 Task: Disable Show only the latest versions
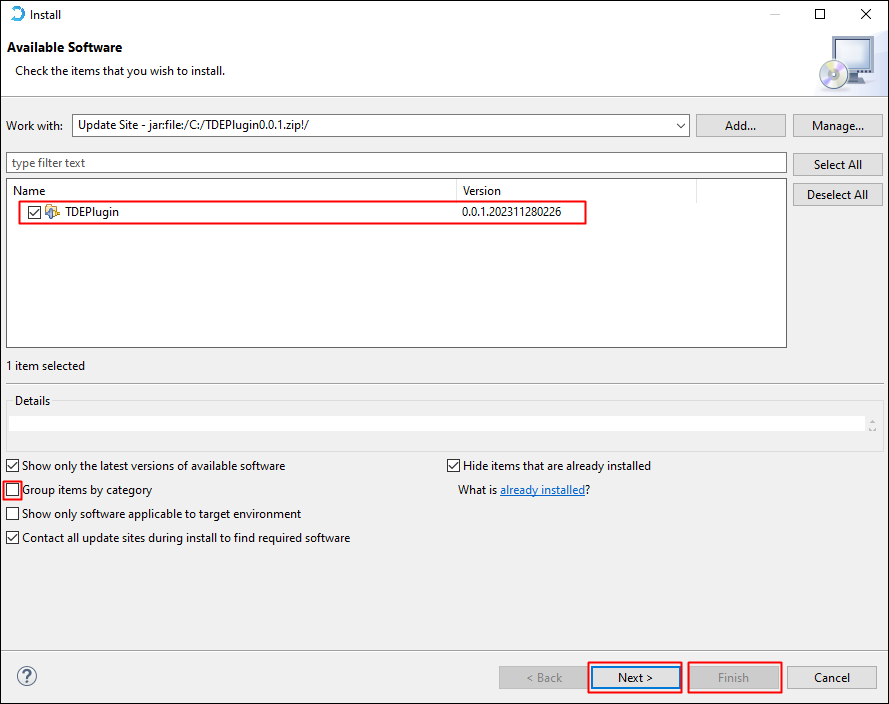(x=13, y=466)
